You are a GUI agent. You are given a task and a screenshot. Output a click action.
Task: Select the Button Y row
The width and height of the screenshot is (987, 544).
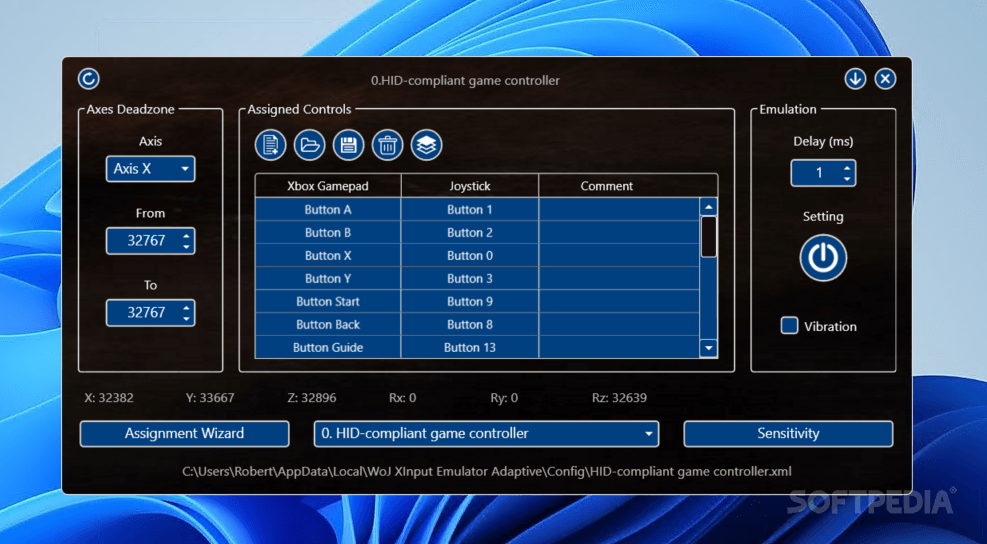coord(477,278)
